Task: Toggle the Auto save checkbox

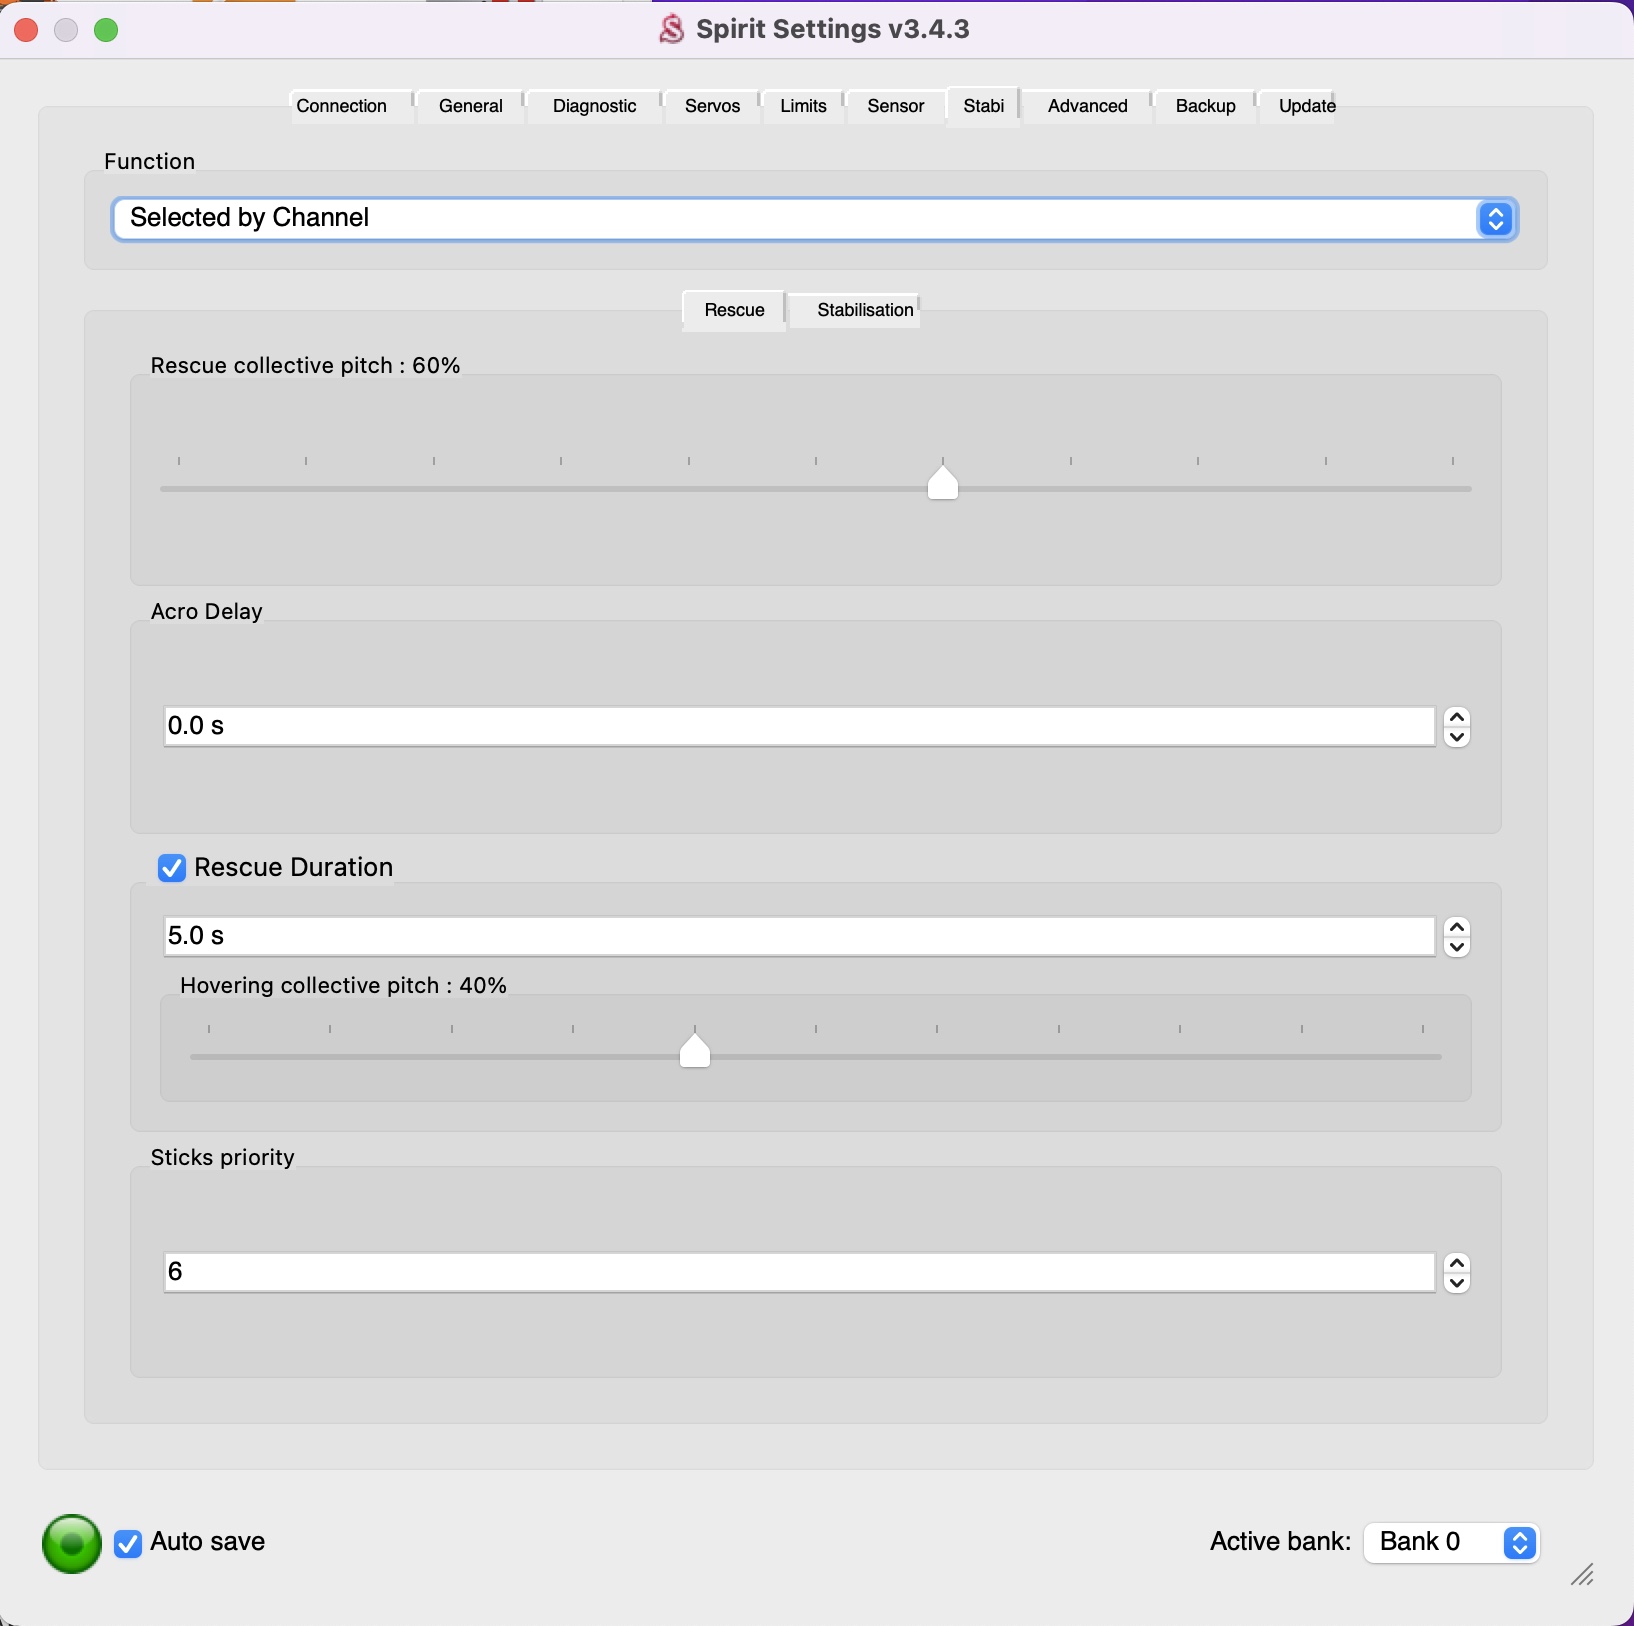Action: click(128, 1544)
